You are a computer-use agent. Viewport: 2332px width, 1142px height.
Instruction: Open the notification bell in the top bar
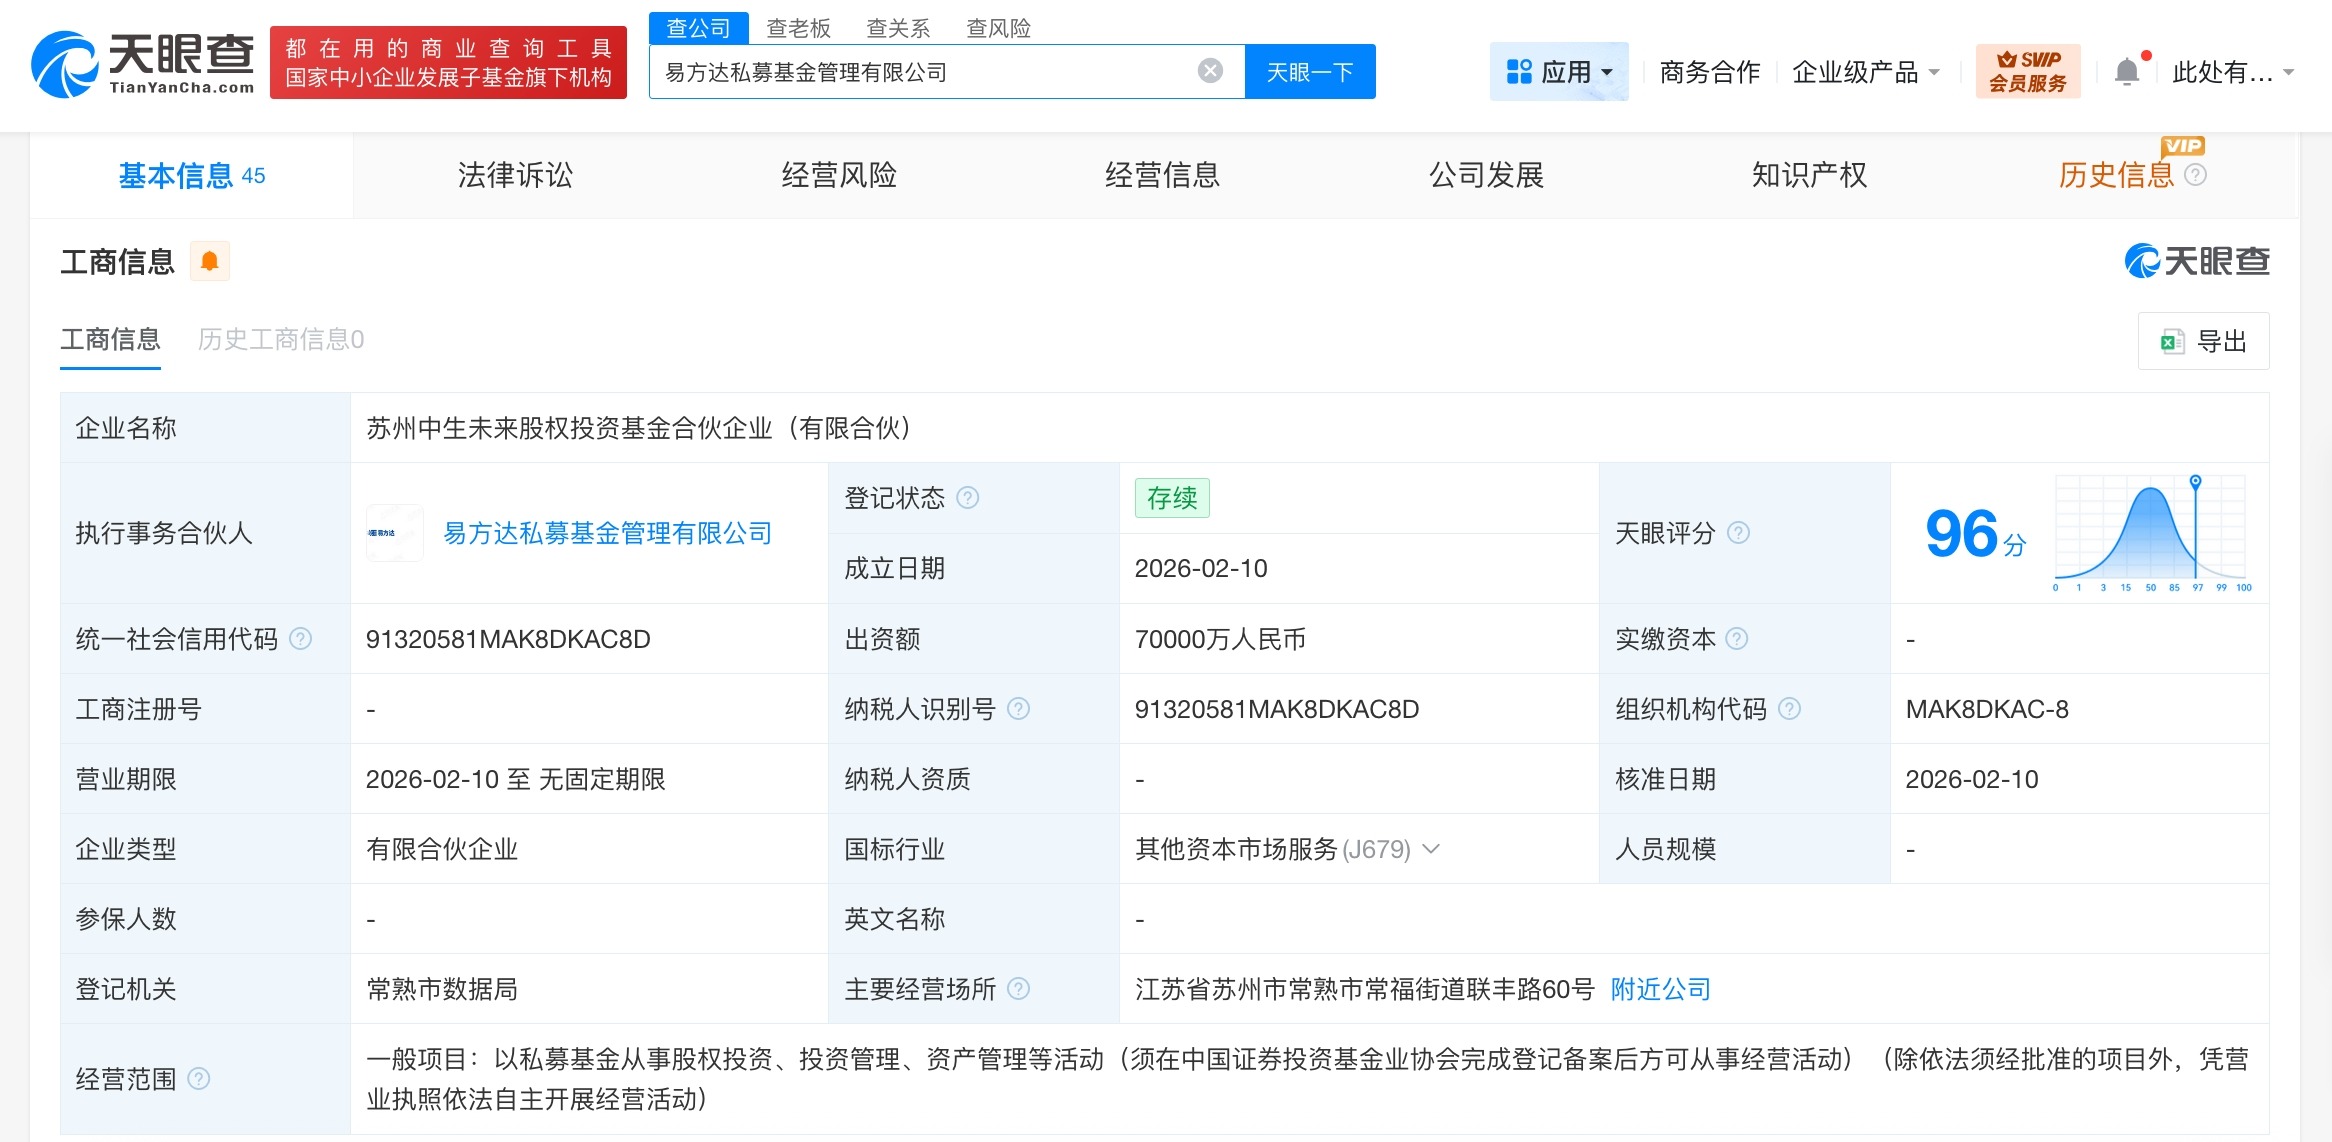coord(2127,70)
